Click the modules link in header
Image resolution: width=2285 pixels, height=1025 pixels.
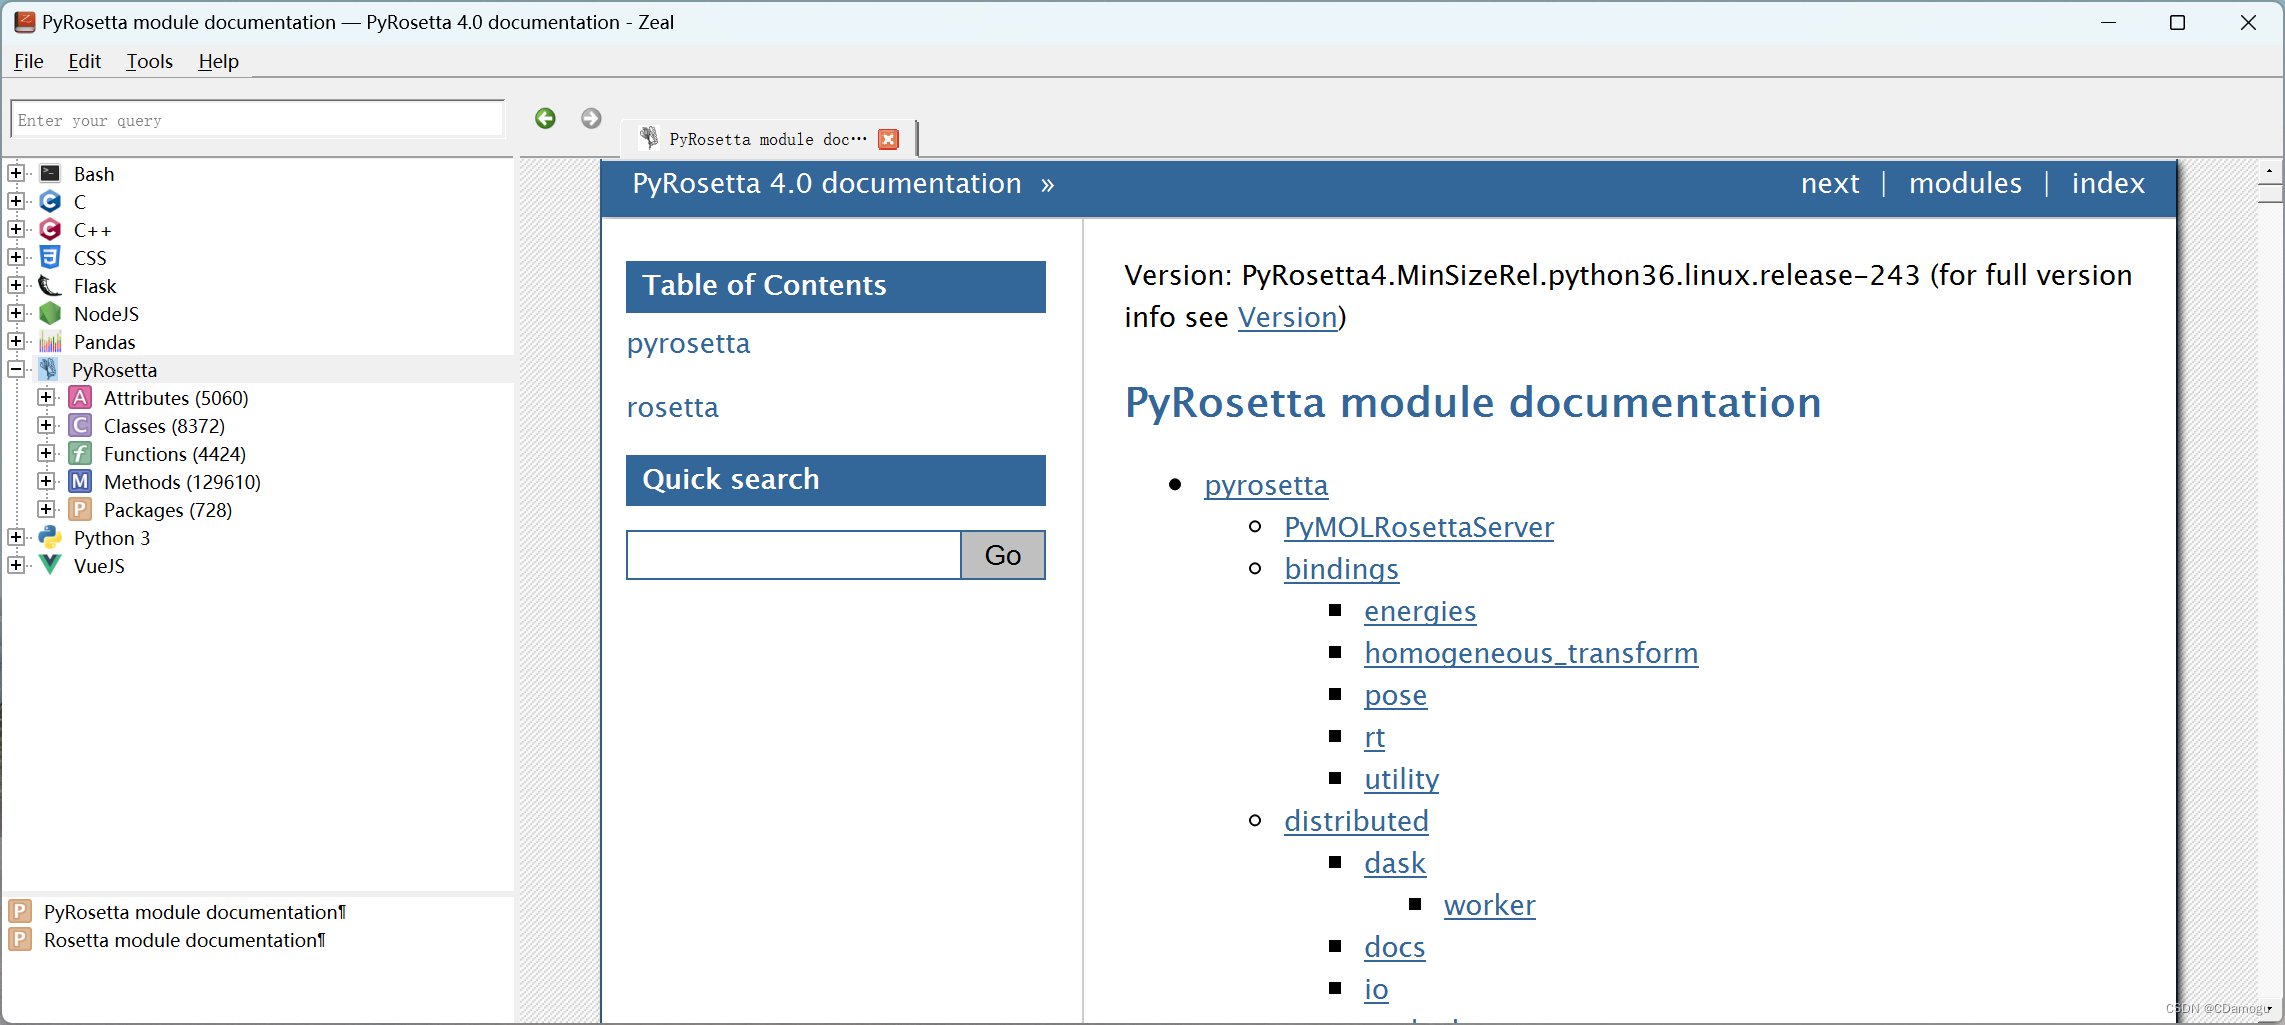1965,184
